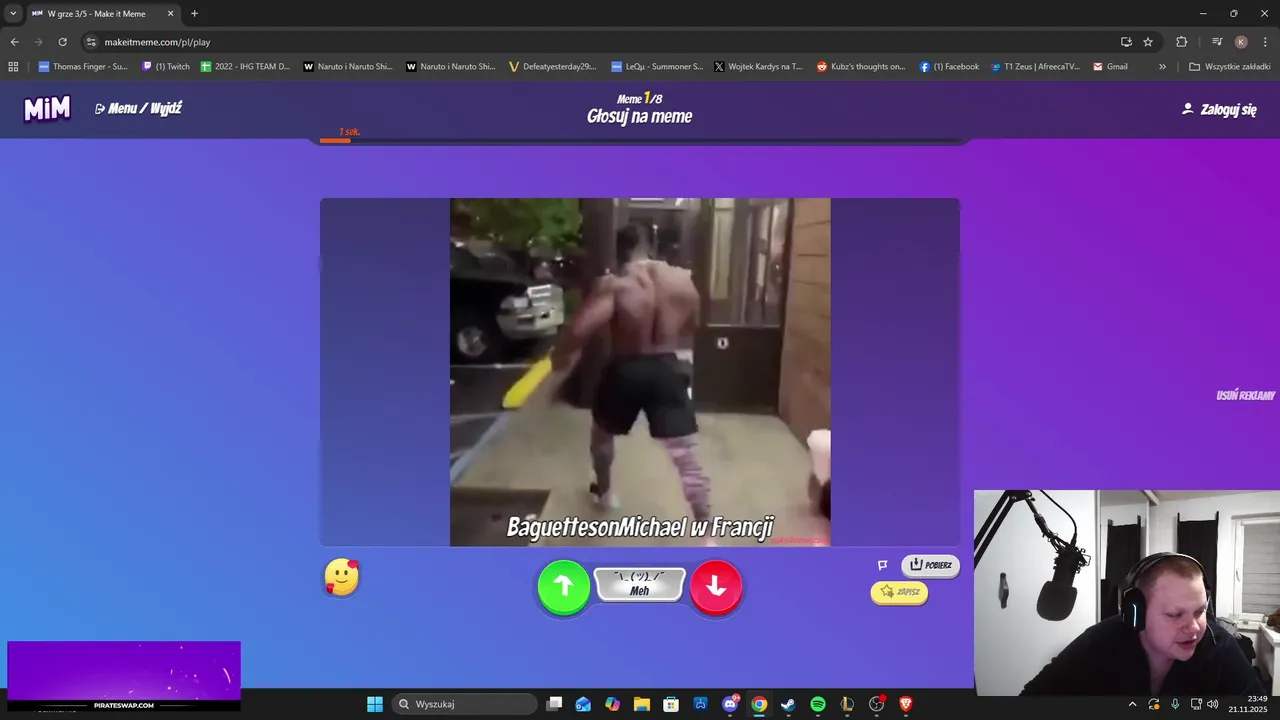Save meme with Zapisz button

click(x=899, y=592)
